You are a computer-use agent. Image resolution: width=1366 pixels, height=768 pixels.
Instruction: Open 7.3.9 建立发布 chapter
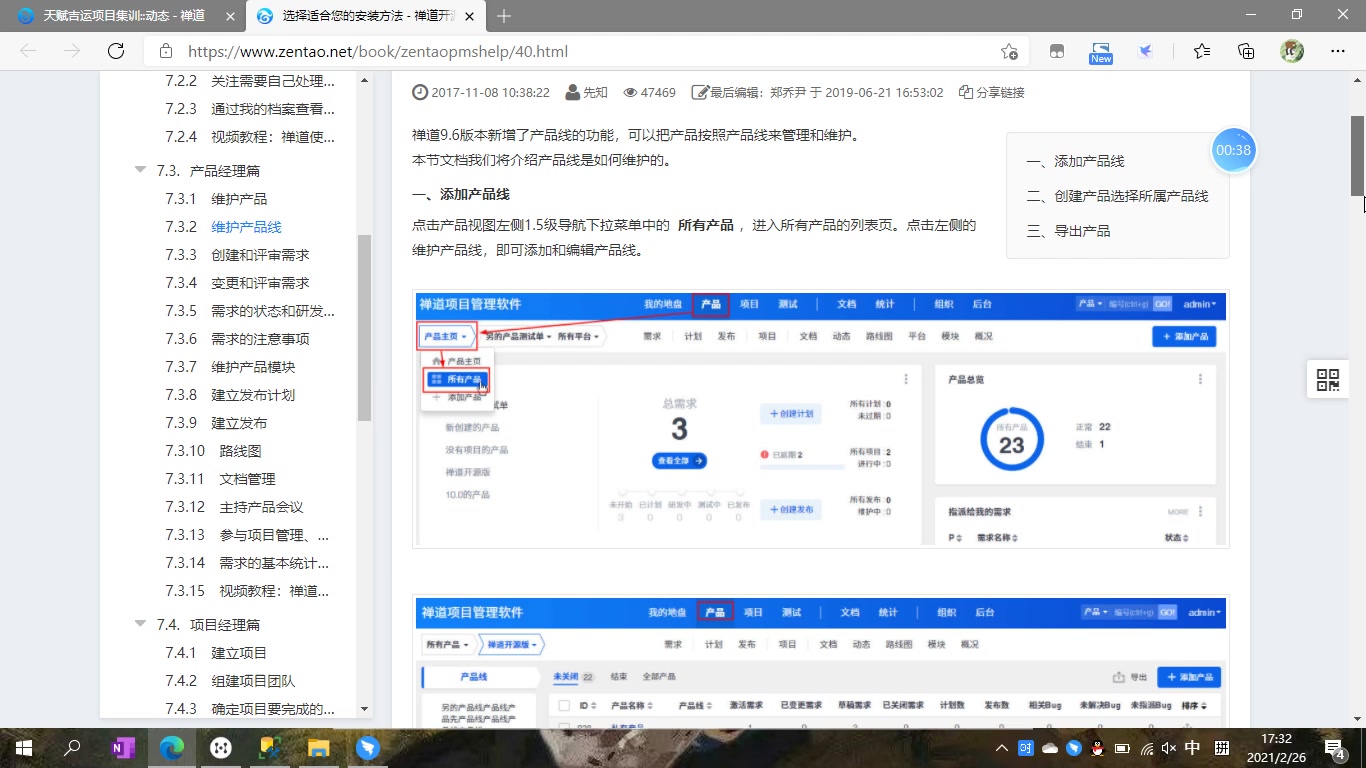[x=216, y=423]
